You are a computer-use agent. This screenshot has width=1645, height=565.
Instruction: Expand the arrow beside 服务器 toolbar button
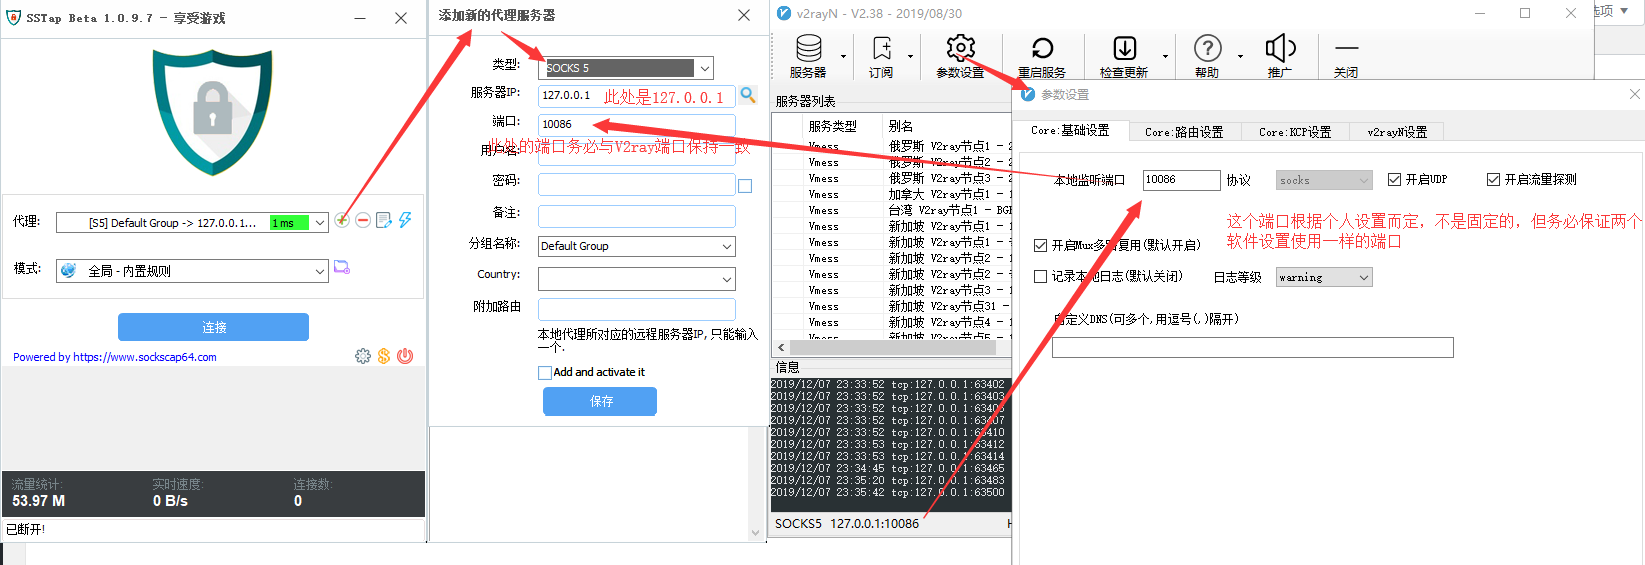844,57
